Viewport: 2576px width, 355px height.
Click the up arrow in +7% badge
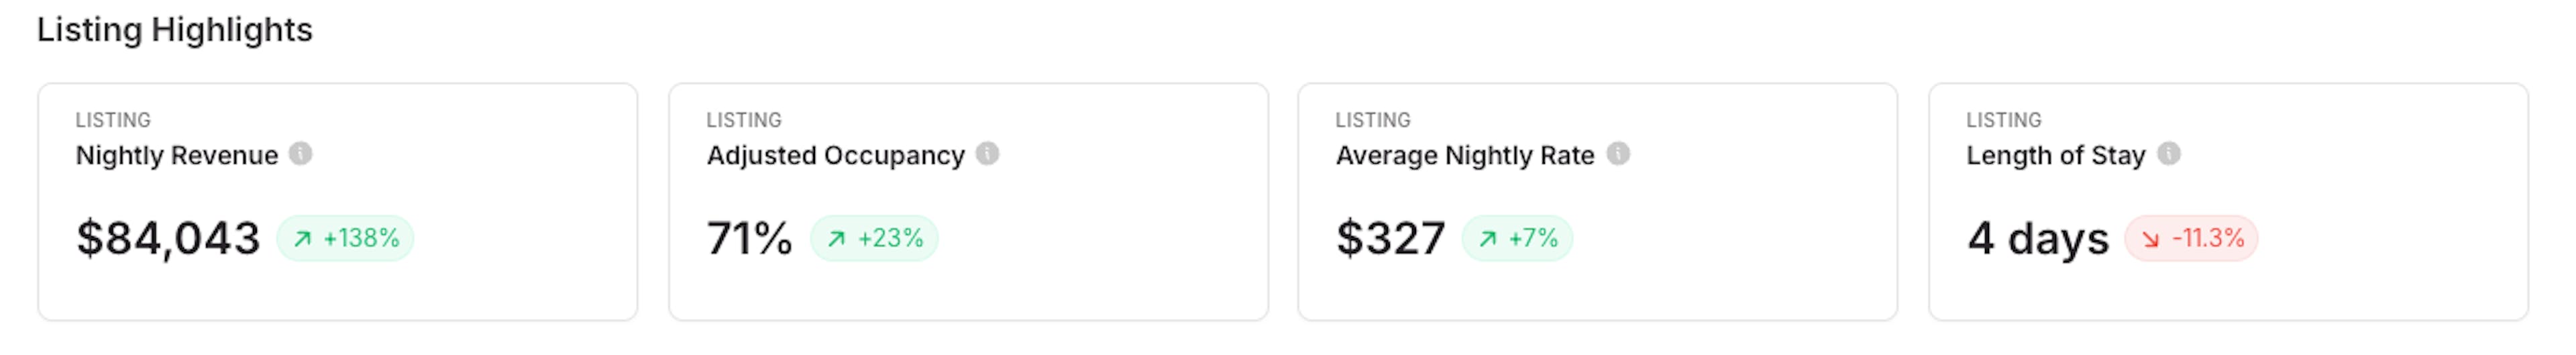pyautogui.click(x=1488, y=239)
